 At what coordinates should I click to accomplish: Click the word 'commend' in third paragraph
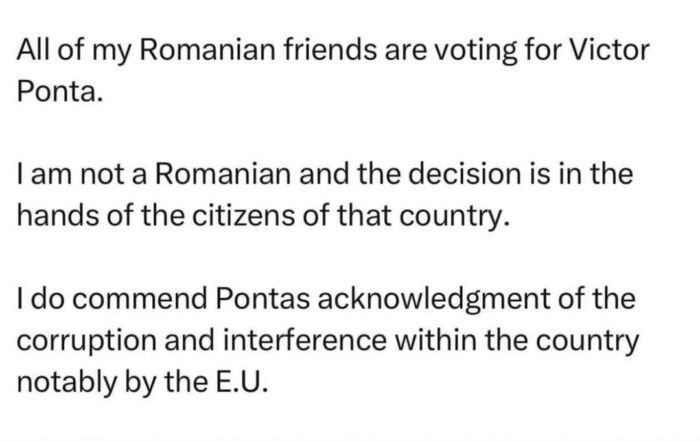(140, 299)
